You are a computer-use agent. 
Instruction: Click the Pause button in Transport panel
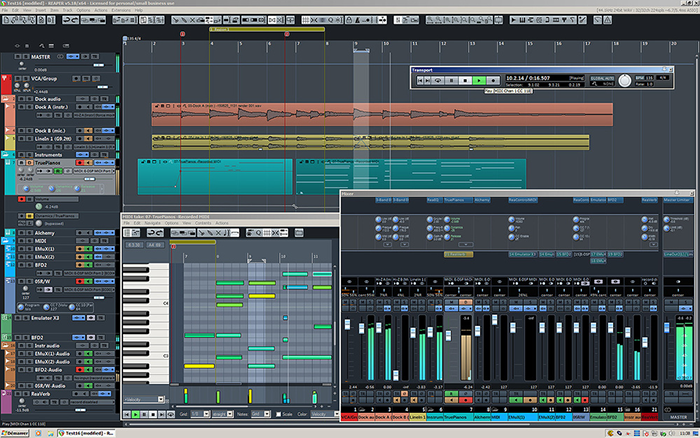(465, 79)
